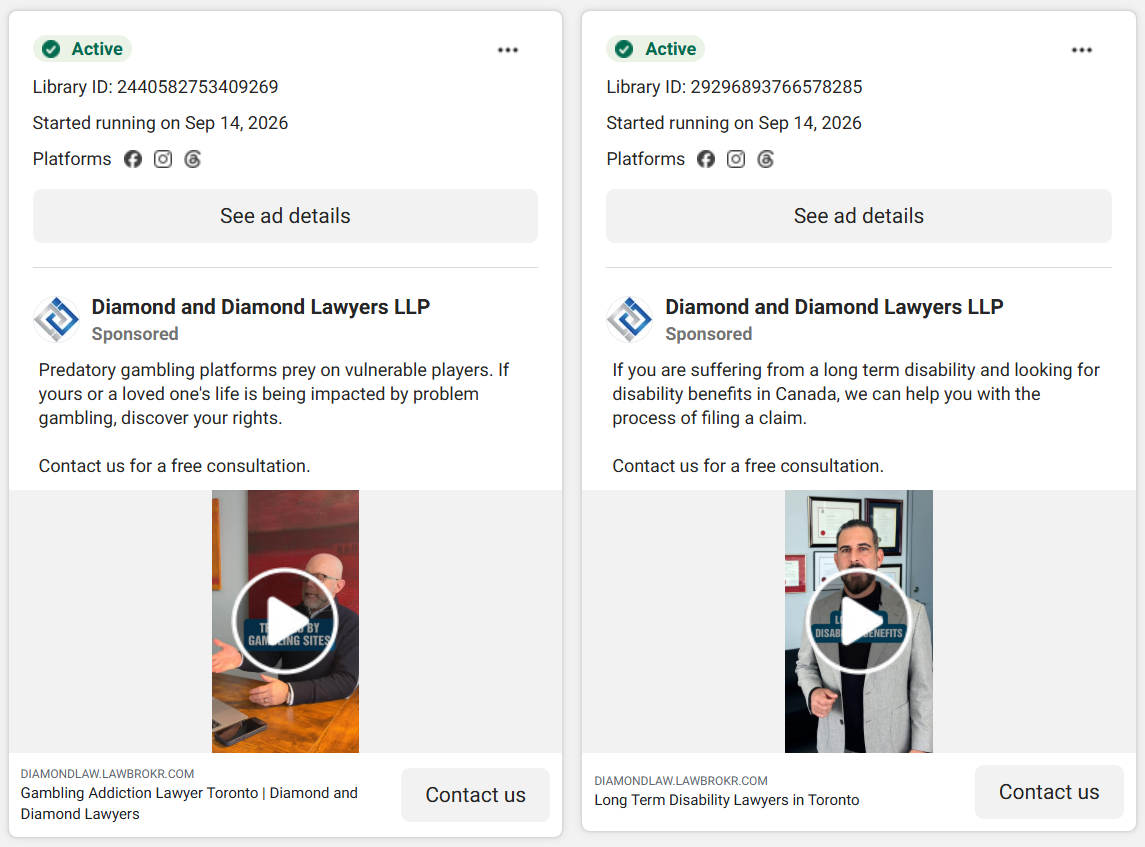
Task: Click the green Active checkmark on the gambling ad card
Action: (51, 49)
